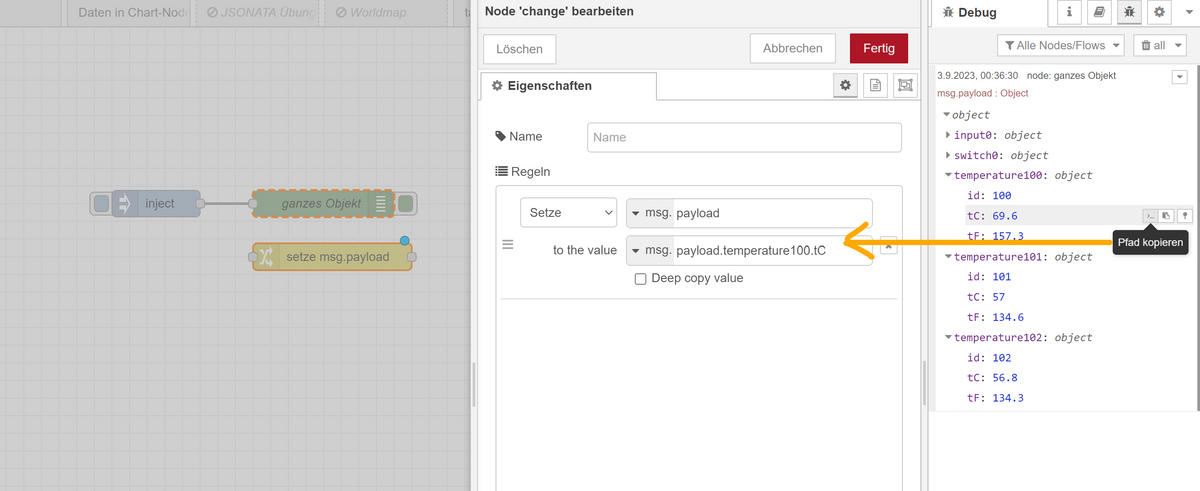Image resolution: width=1200 pixels, height=491 pixels.
Task: Click the Abbrechen button
Action: coord(792,48)
